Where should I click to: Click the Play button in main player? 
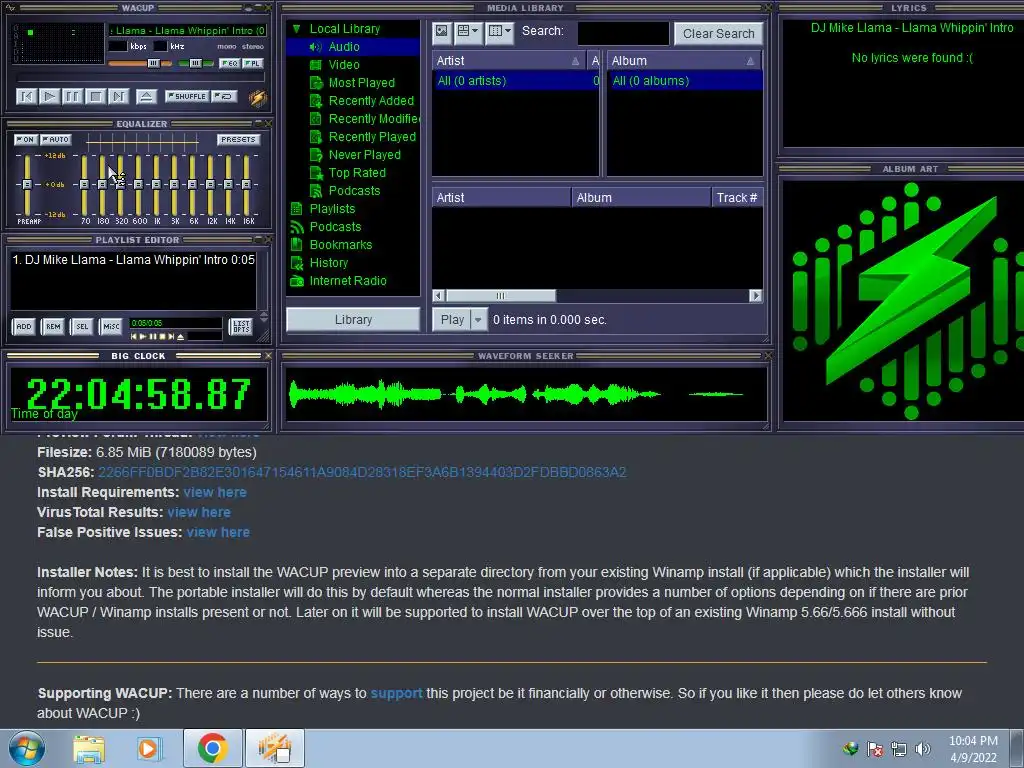click(49, 97)
